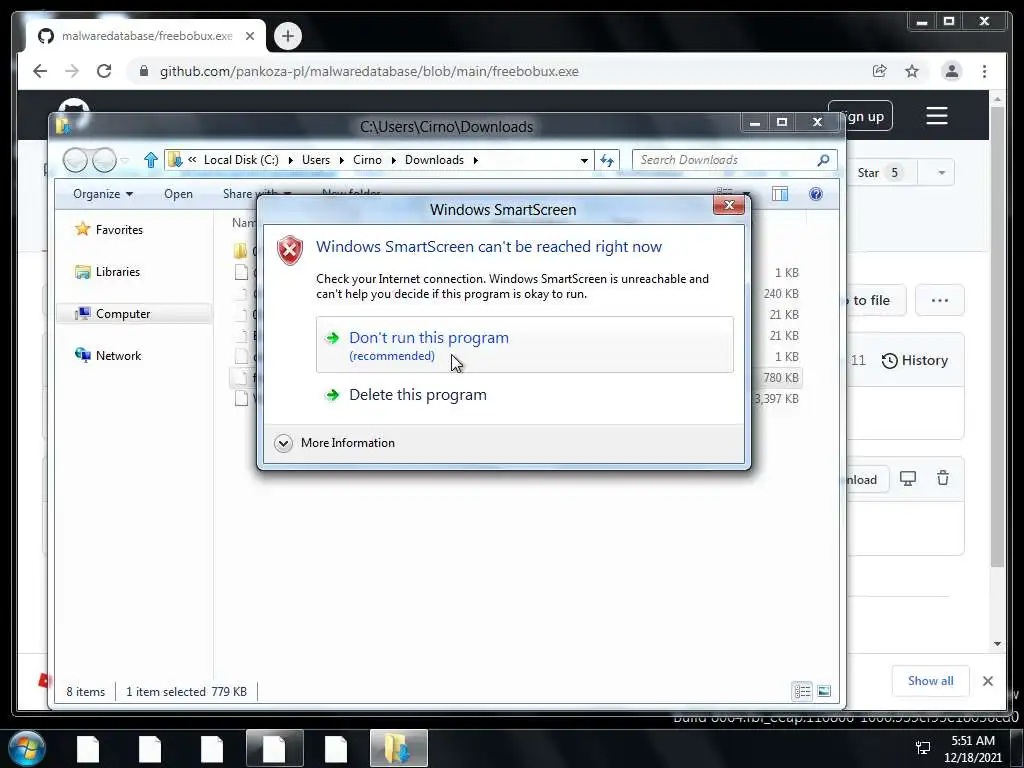Screen dimensions: 1024x768
Task: Open Windows Start button
Action: [26, 748]
